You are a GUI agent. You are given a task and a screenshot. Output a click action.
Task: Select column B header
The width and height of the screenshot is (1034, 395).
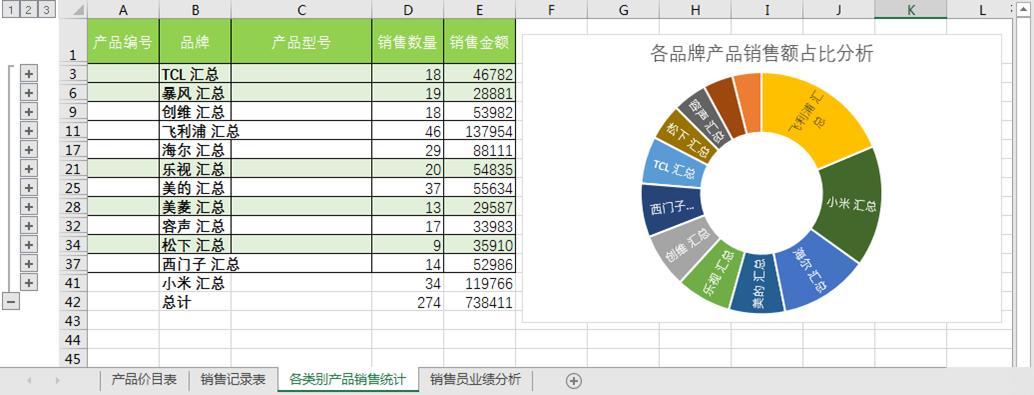(195, 9)
